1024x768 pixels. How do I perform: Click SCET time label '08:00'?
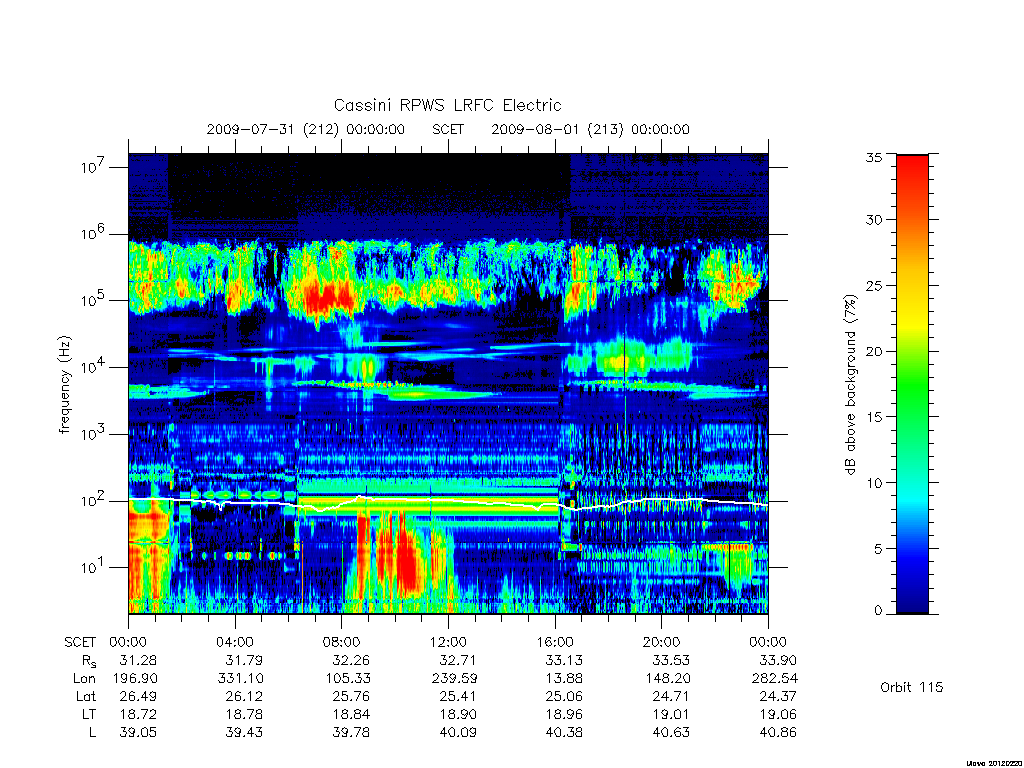click(342, 642)
